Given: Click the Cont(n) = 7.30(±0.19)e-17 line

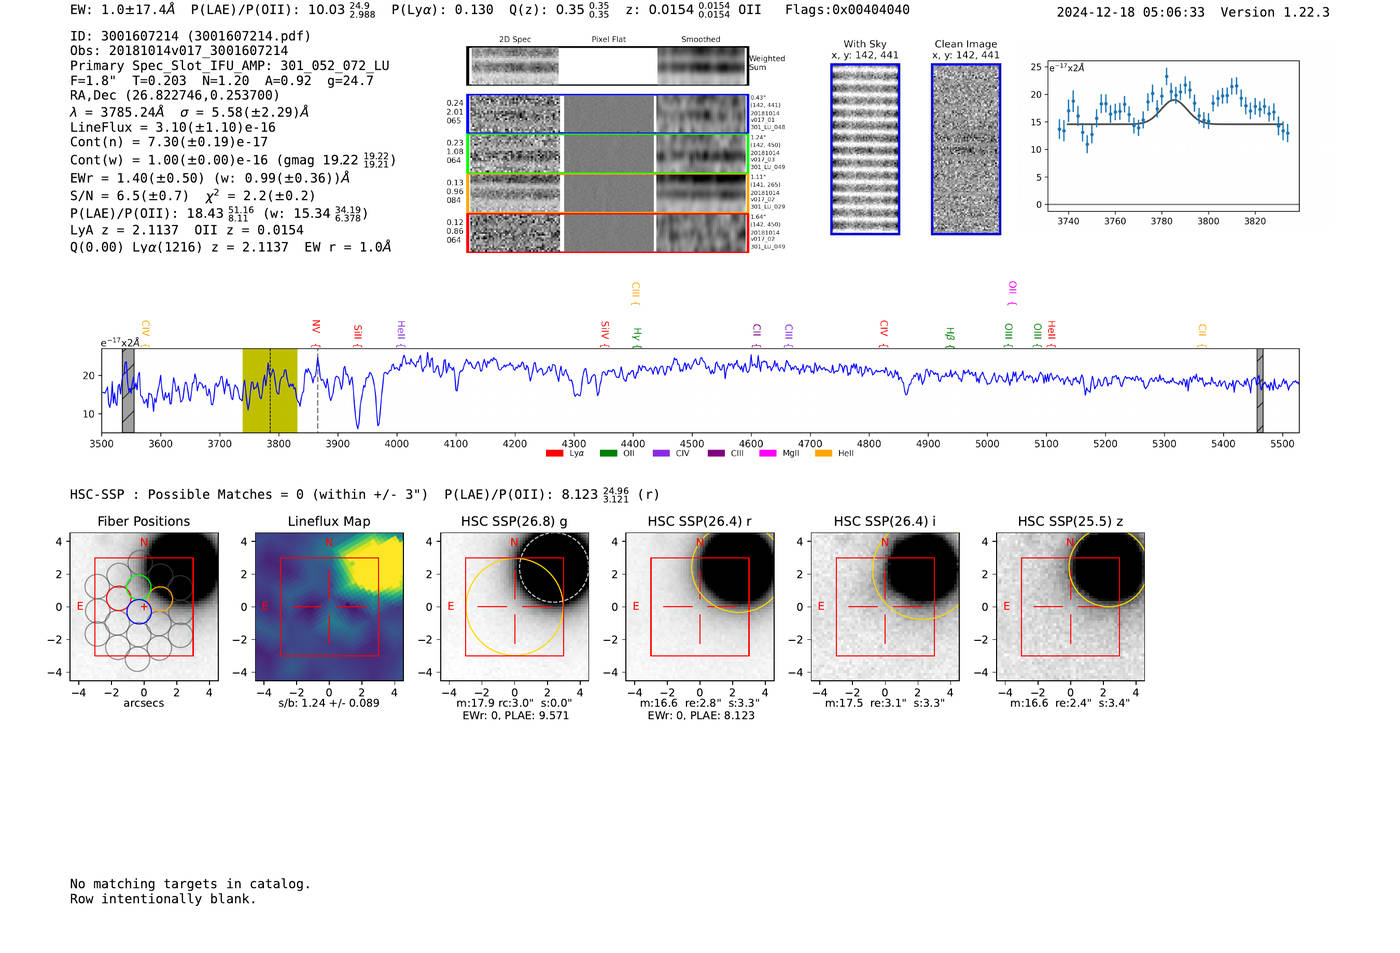Looking at the screenshot, I should coord(168,142).
